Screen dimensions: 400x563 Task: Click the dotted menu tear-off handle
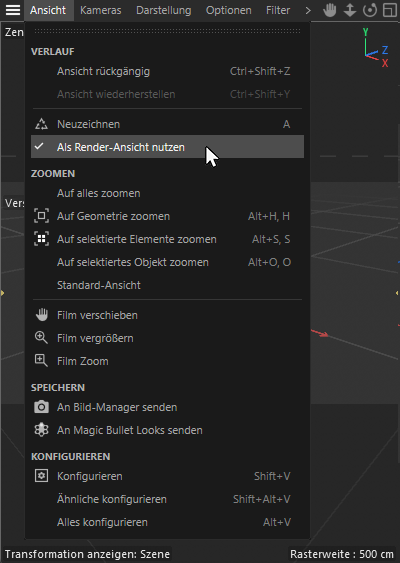click(x=167, y=32)
